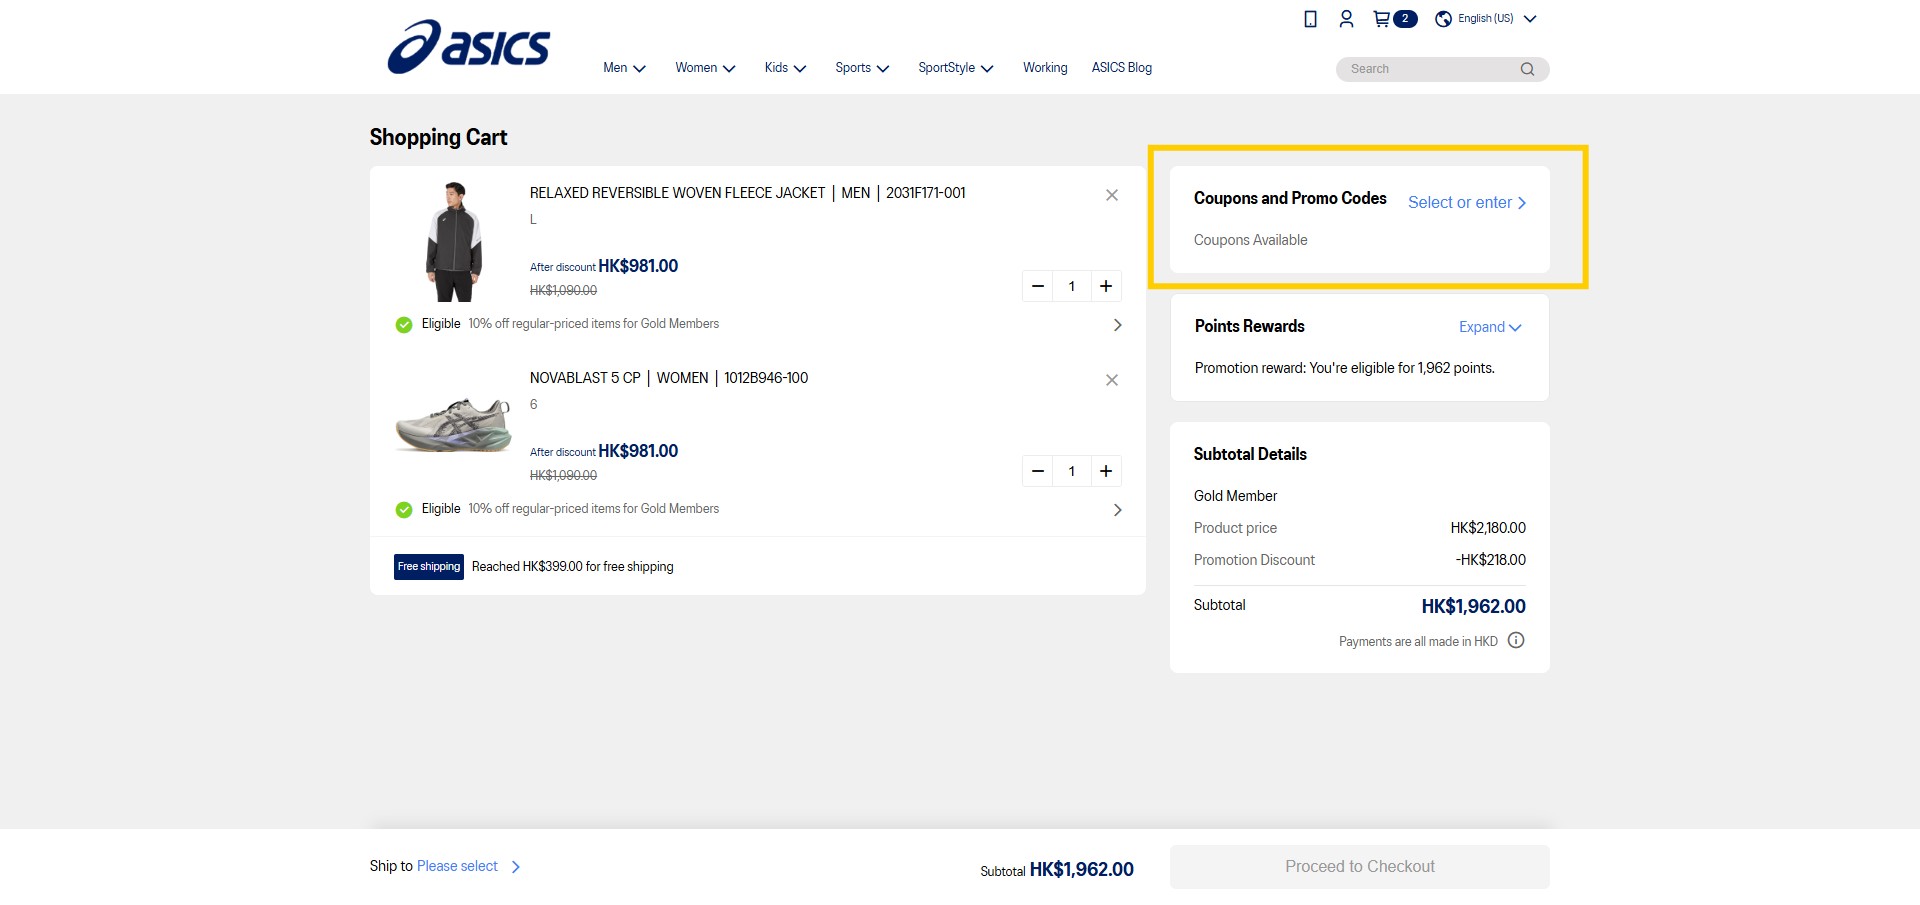Go to the Working page
1920x905 pixels.
click(1045, 68)
